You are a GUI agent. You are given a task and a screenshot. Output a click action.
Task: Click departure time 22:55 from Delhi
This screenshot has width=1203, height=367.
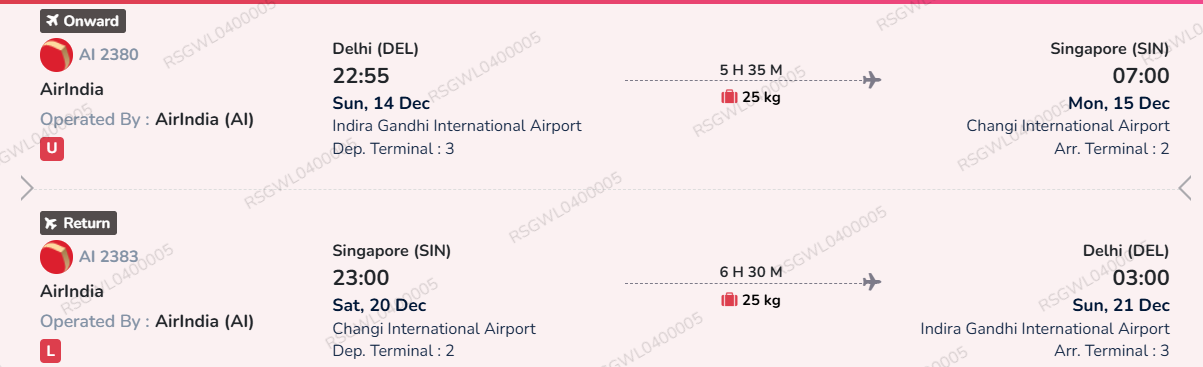click(361, 76)
